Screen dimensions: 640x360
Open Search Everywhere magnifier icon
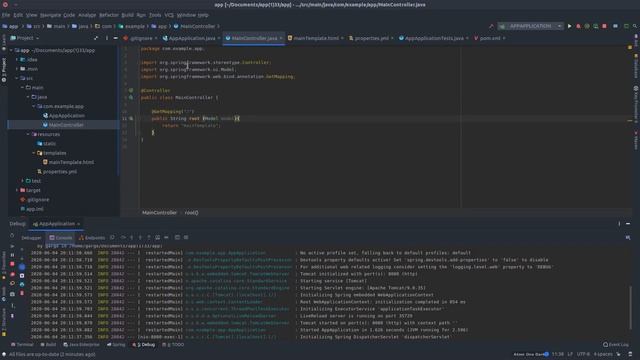[635, 26]
